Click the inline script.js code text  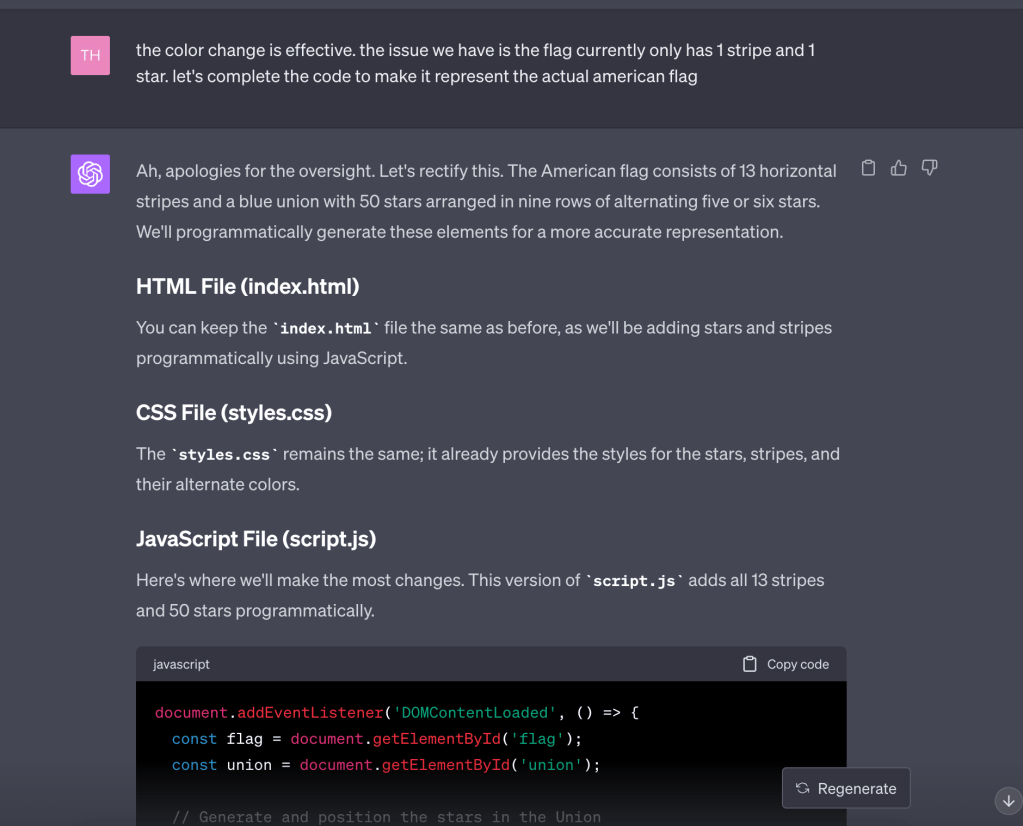pos(634,581)
